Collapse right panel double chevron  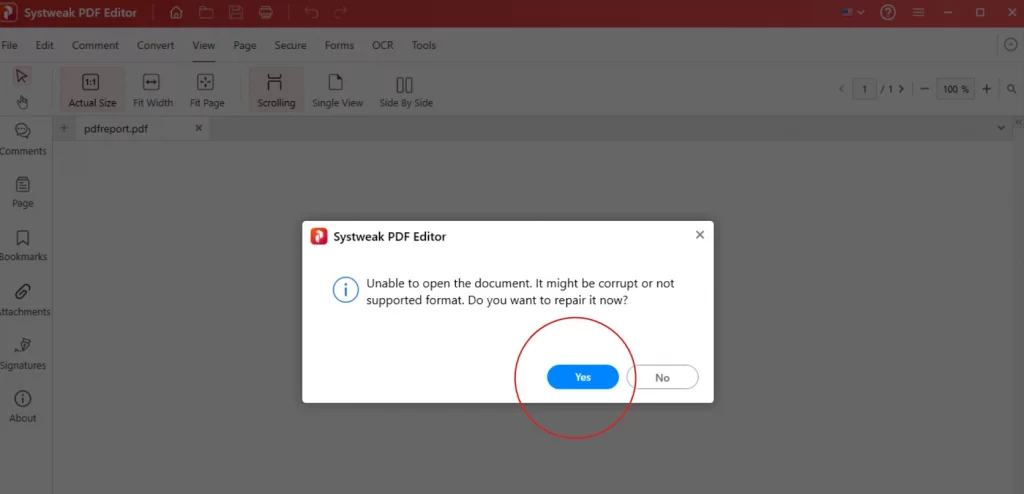click(x=1019, y=122)
